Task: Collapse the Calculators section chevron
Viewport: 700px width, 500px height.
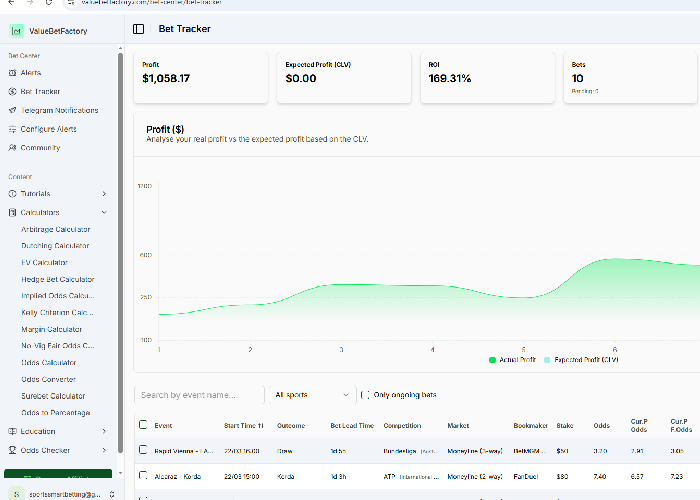Action: click(x=104, y=212)
